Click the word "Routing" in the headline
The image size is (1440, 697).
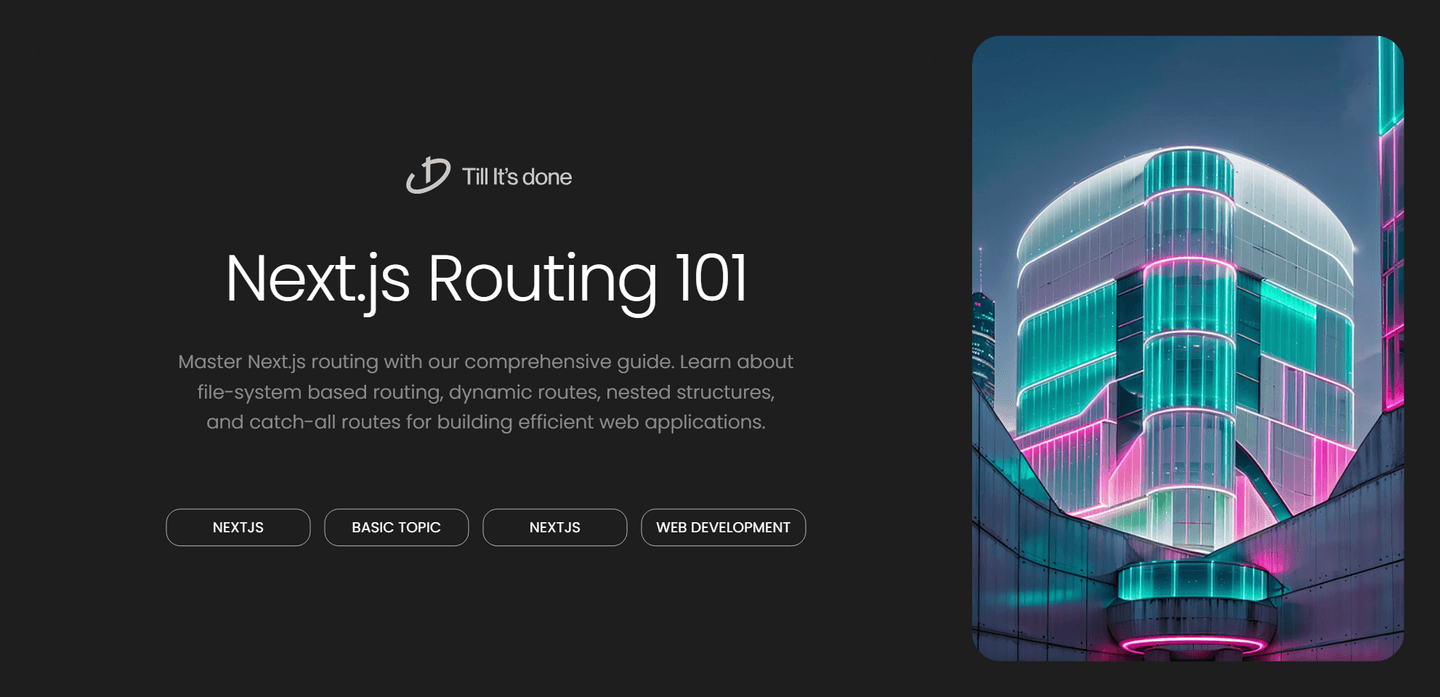(x=542, y=279)
